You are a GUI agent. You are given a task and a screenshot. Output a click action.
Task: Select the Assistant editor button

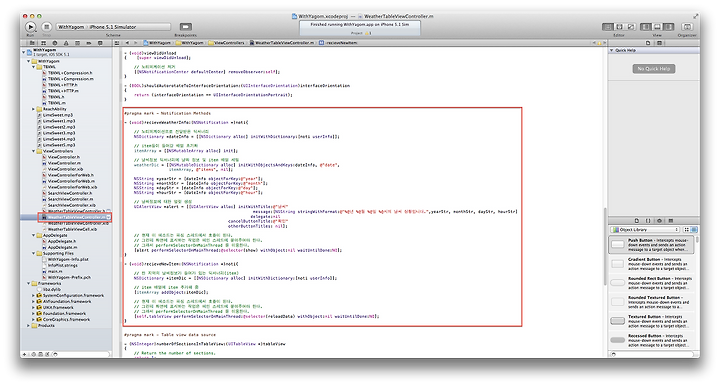coord(619,27)
